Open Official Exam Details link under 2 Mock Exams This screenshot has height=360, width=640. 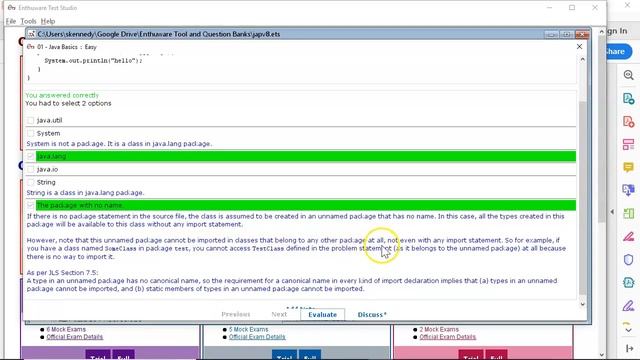448,337
